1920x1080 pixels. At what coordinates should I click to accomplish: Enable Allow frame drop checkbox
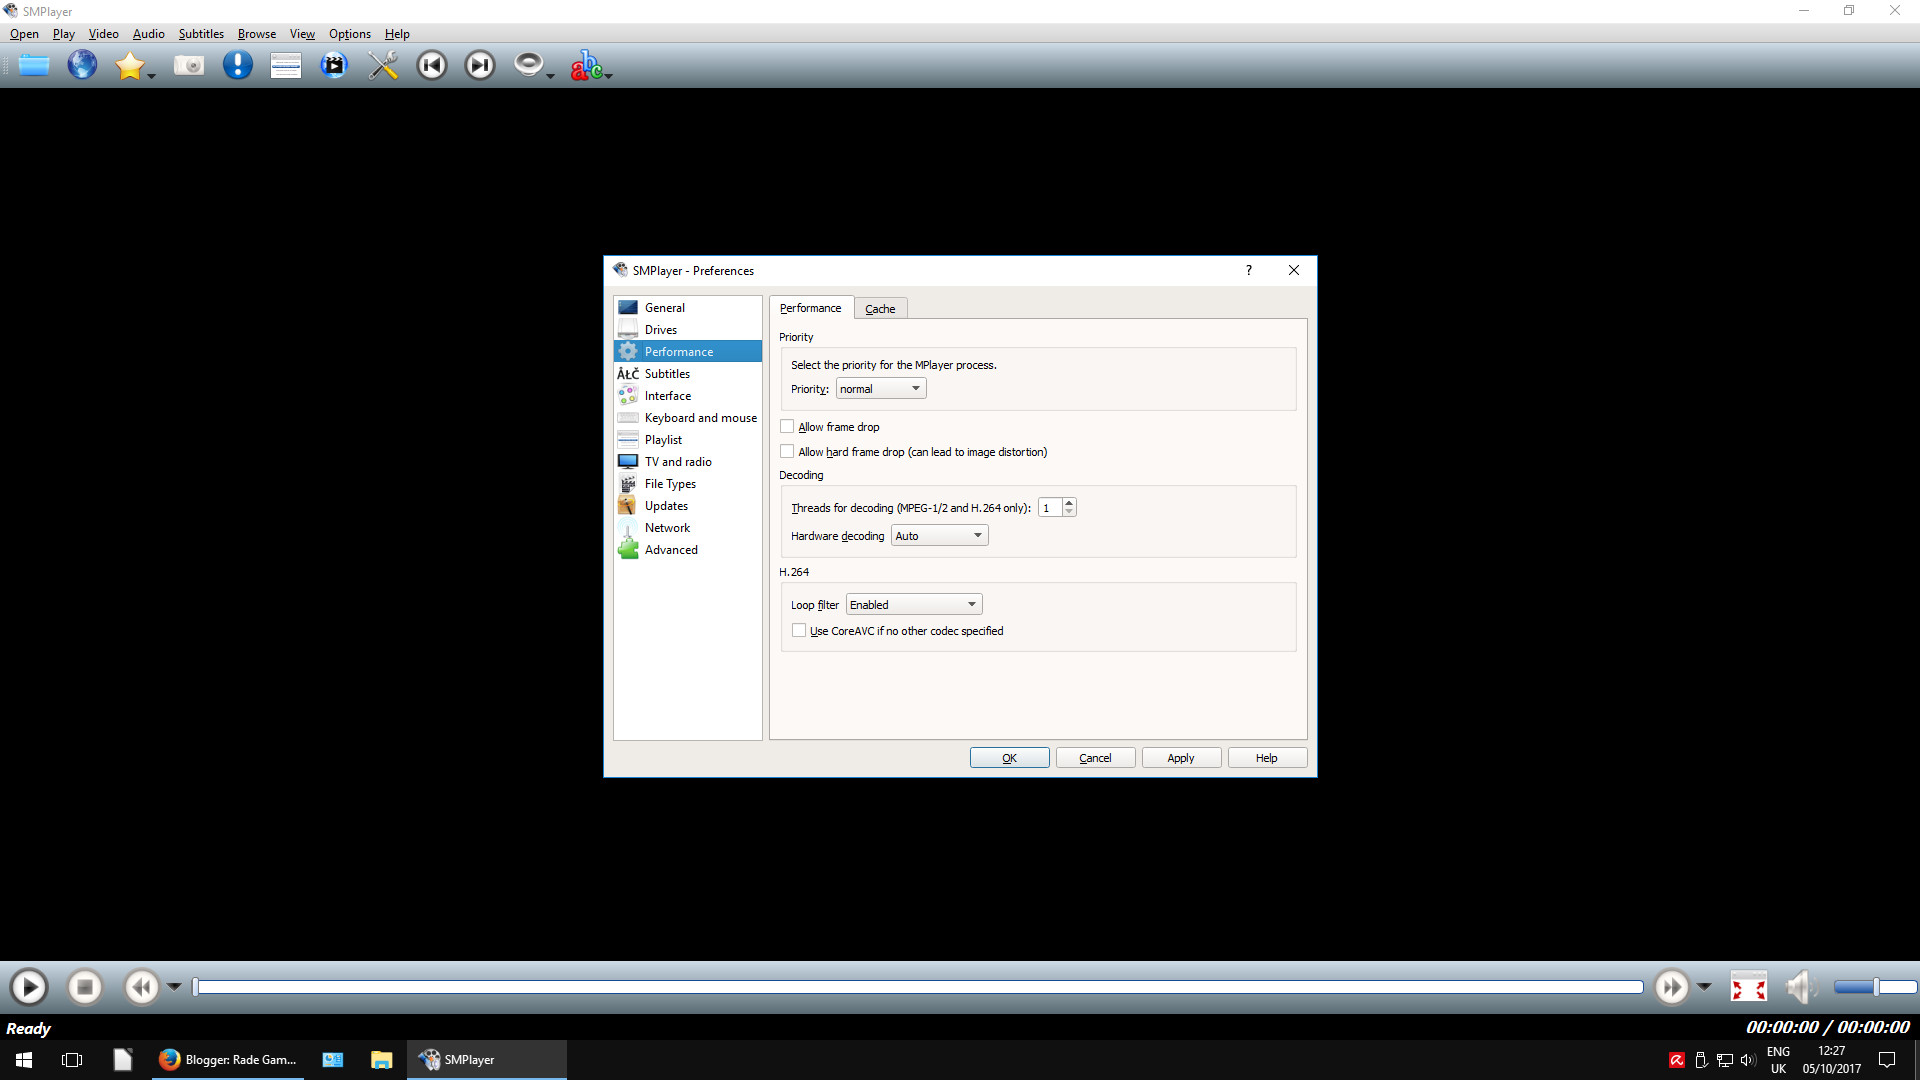click(787, 427)
